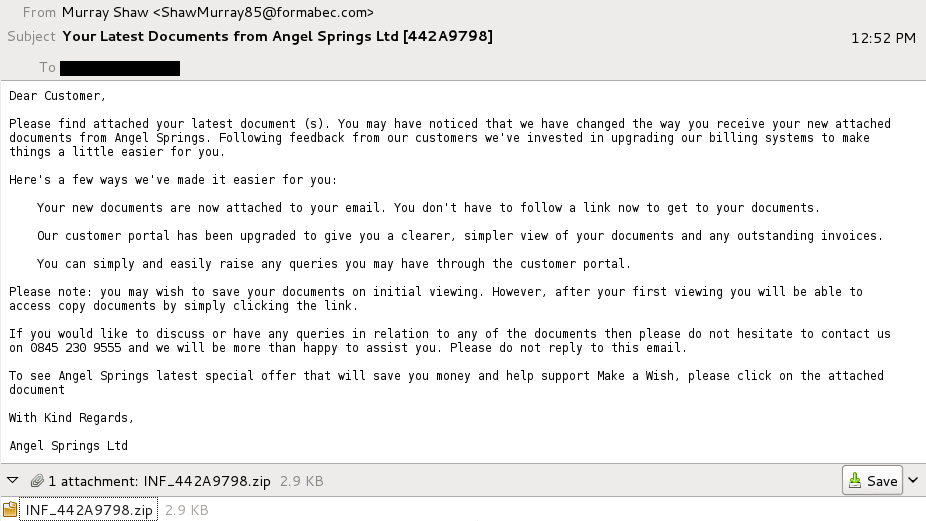
Task: Click the paperclip attachment icon
Action: click(37, 481)
